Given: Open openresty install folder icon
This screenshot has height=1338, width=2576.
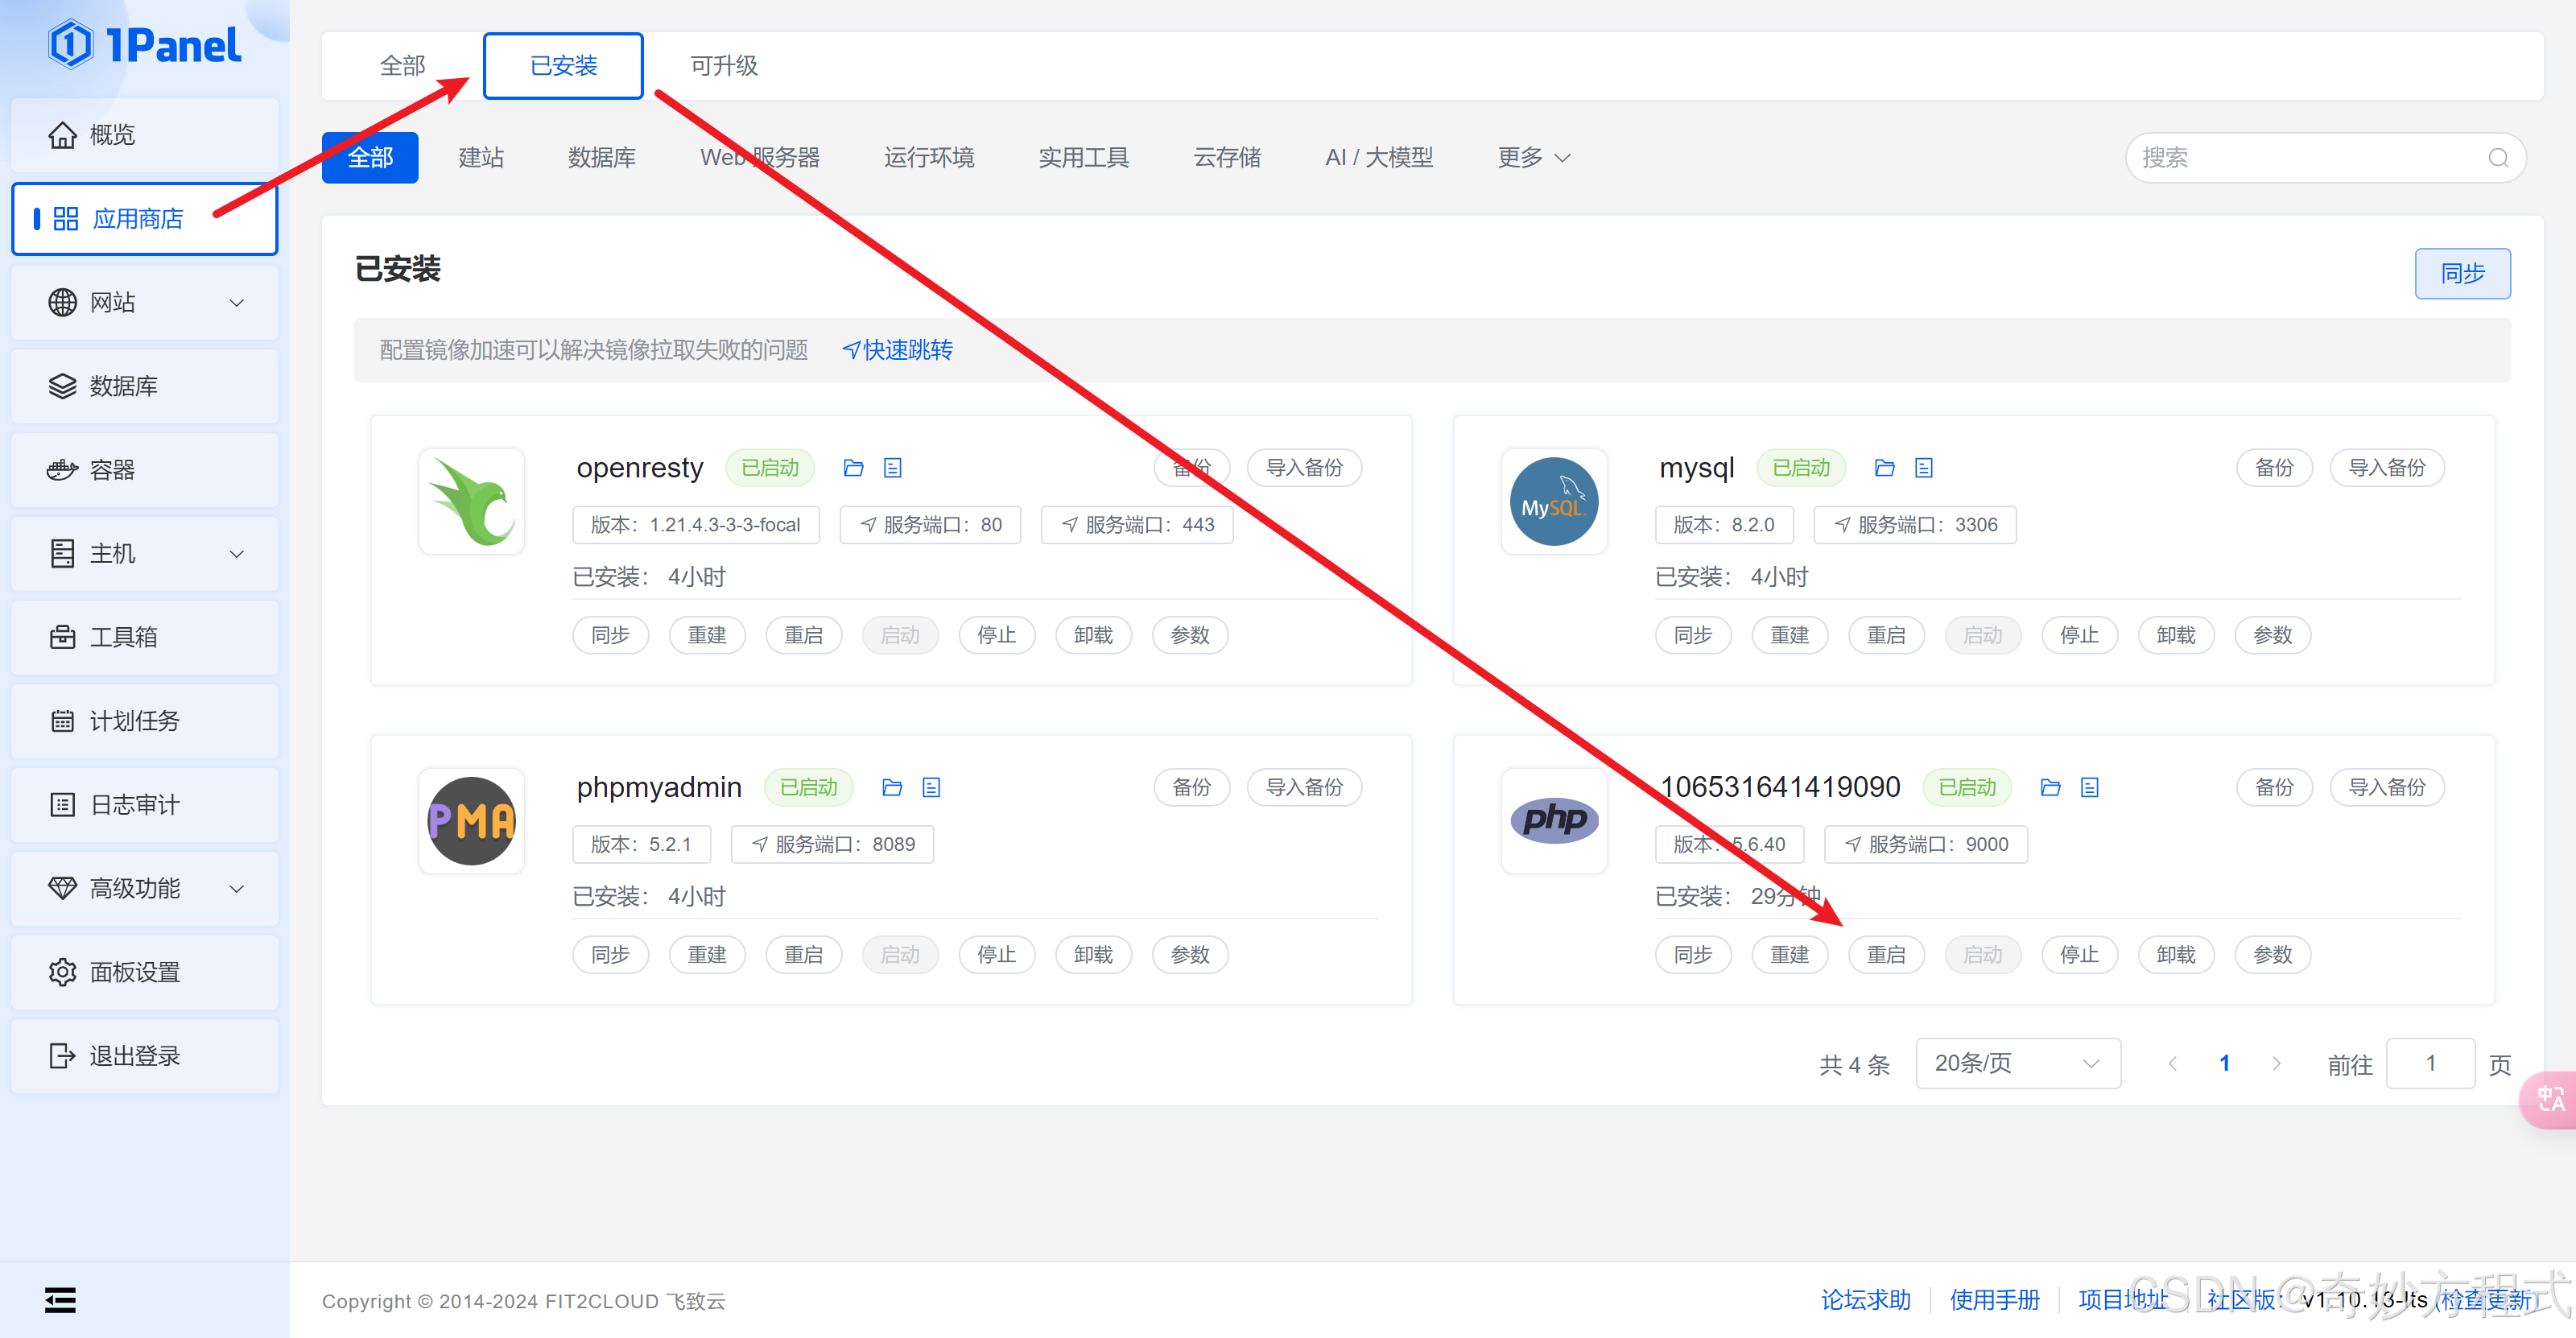Looking at the screenshot, I should pos(853,468).
